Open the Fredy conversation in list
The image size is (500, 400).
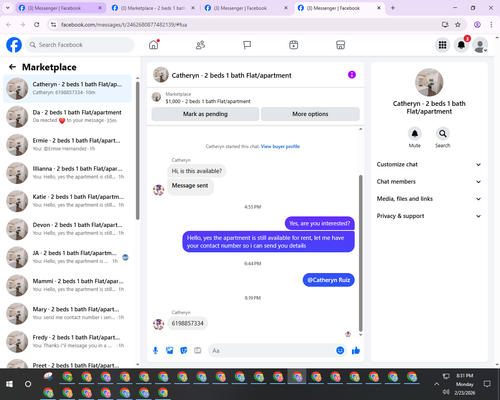(67, 341)
